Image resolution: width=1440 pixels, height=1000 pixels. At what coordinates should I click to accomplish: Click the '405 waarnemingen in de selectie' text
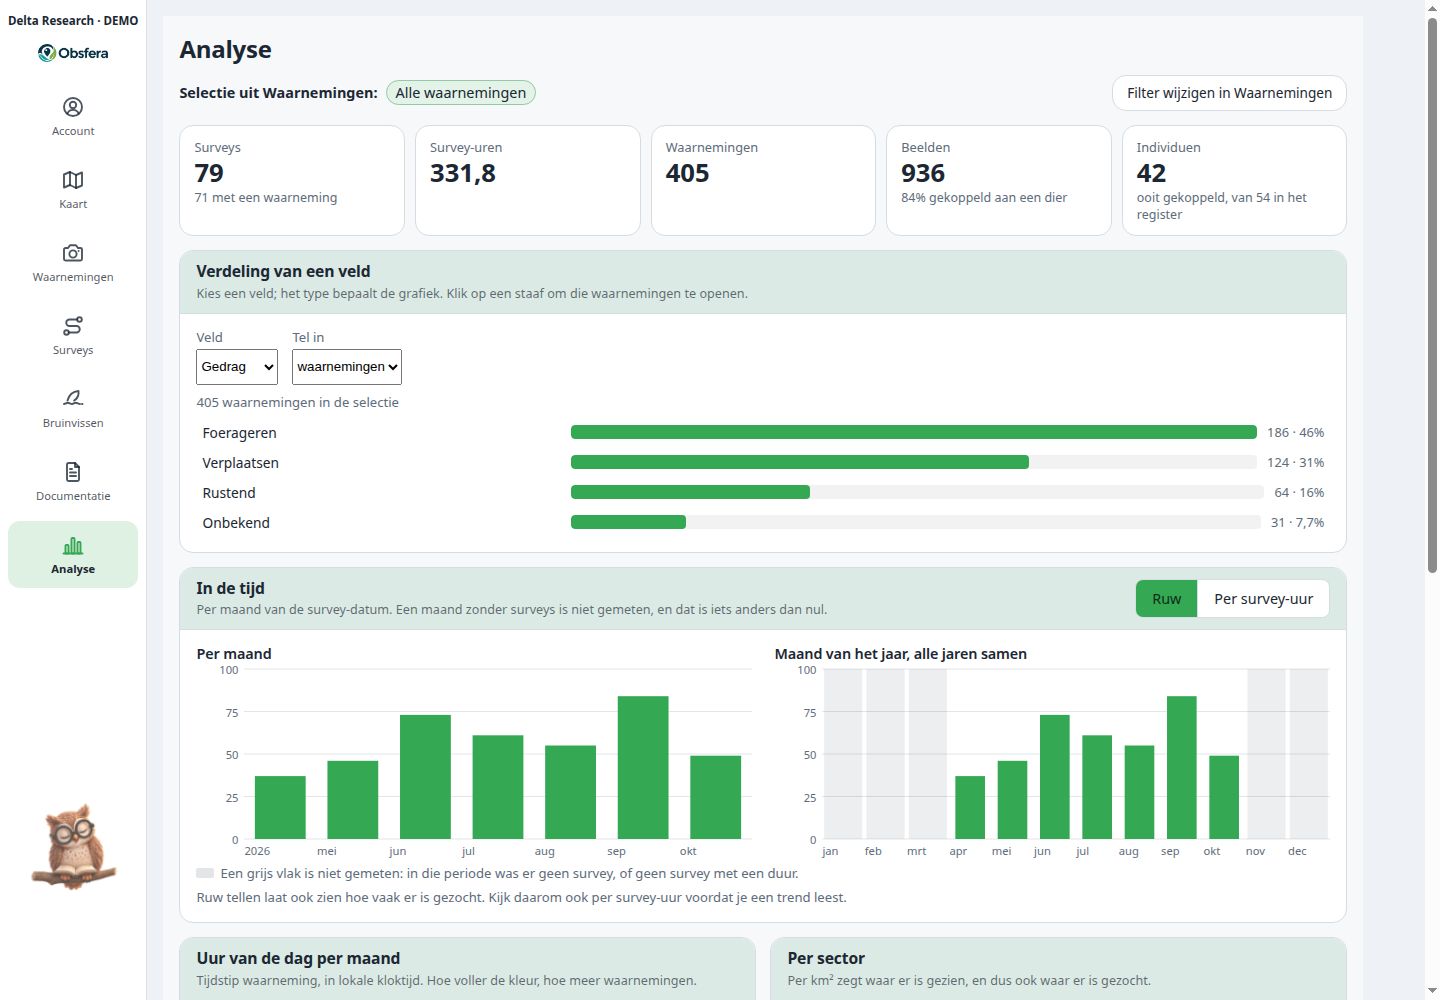point(298,402)
